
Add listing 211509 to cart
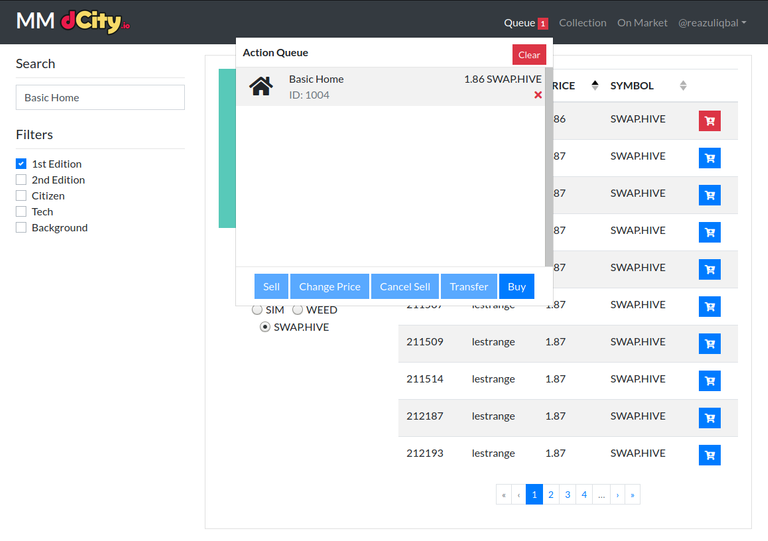709,344
